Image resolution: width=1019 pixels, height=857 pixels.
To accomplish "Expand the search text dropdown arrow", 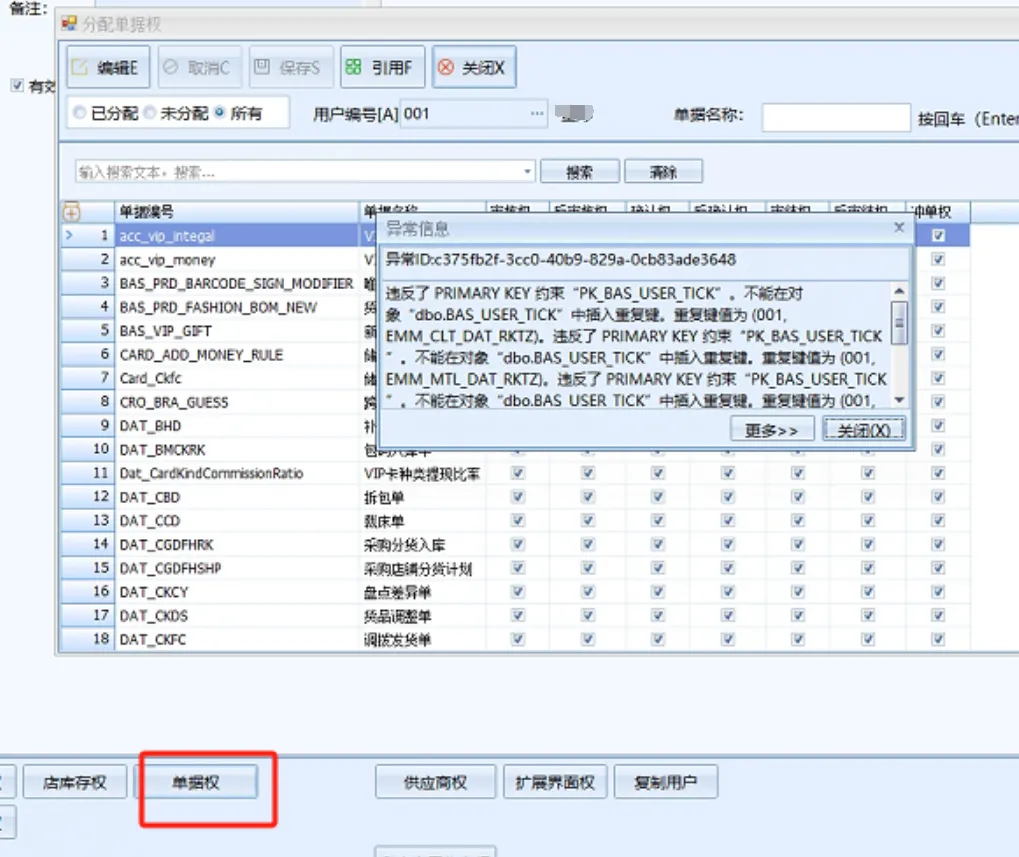I will click(x=528, y=172).
